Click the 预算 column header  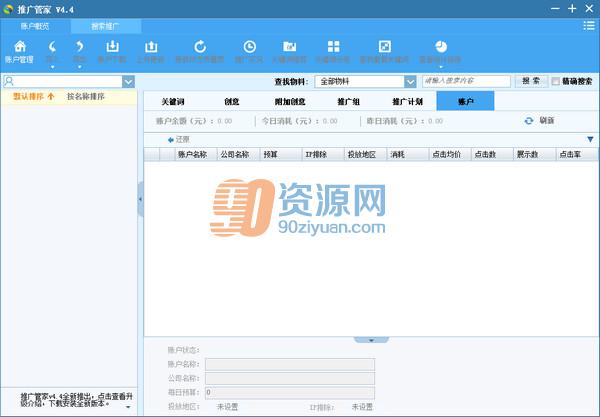(x=280, y=155)
